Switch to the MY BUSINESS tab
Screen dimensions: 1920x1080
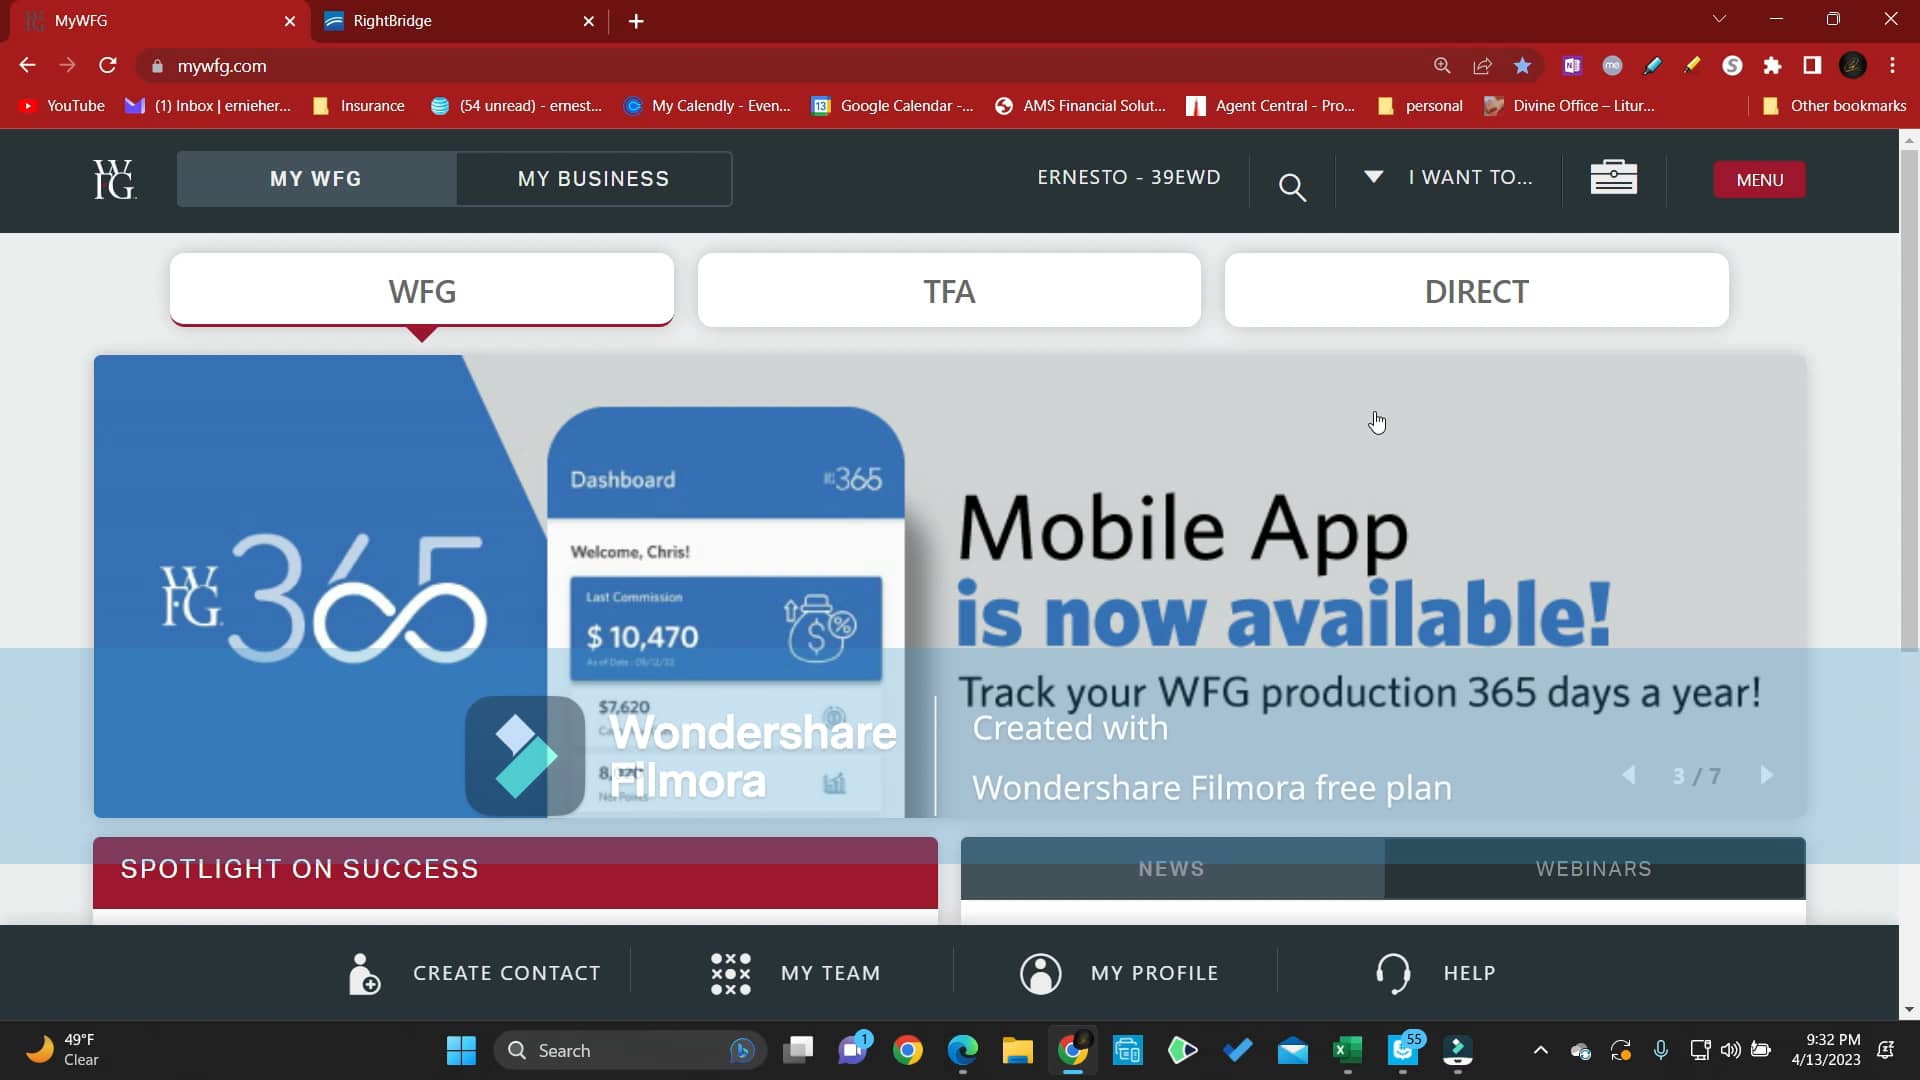click(593, 178)
